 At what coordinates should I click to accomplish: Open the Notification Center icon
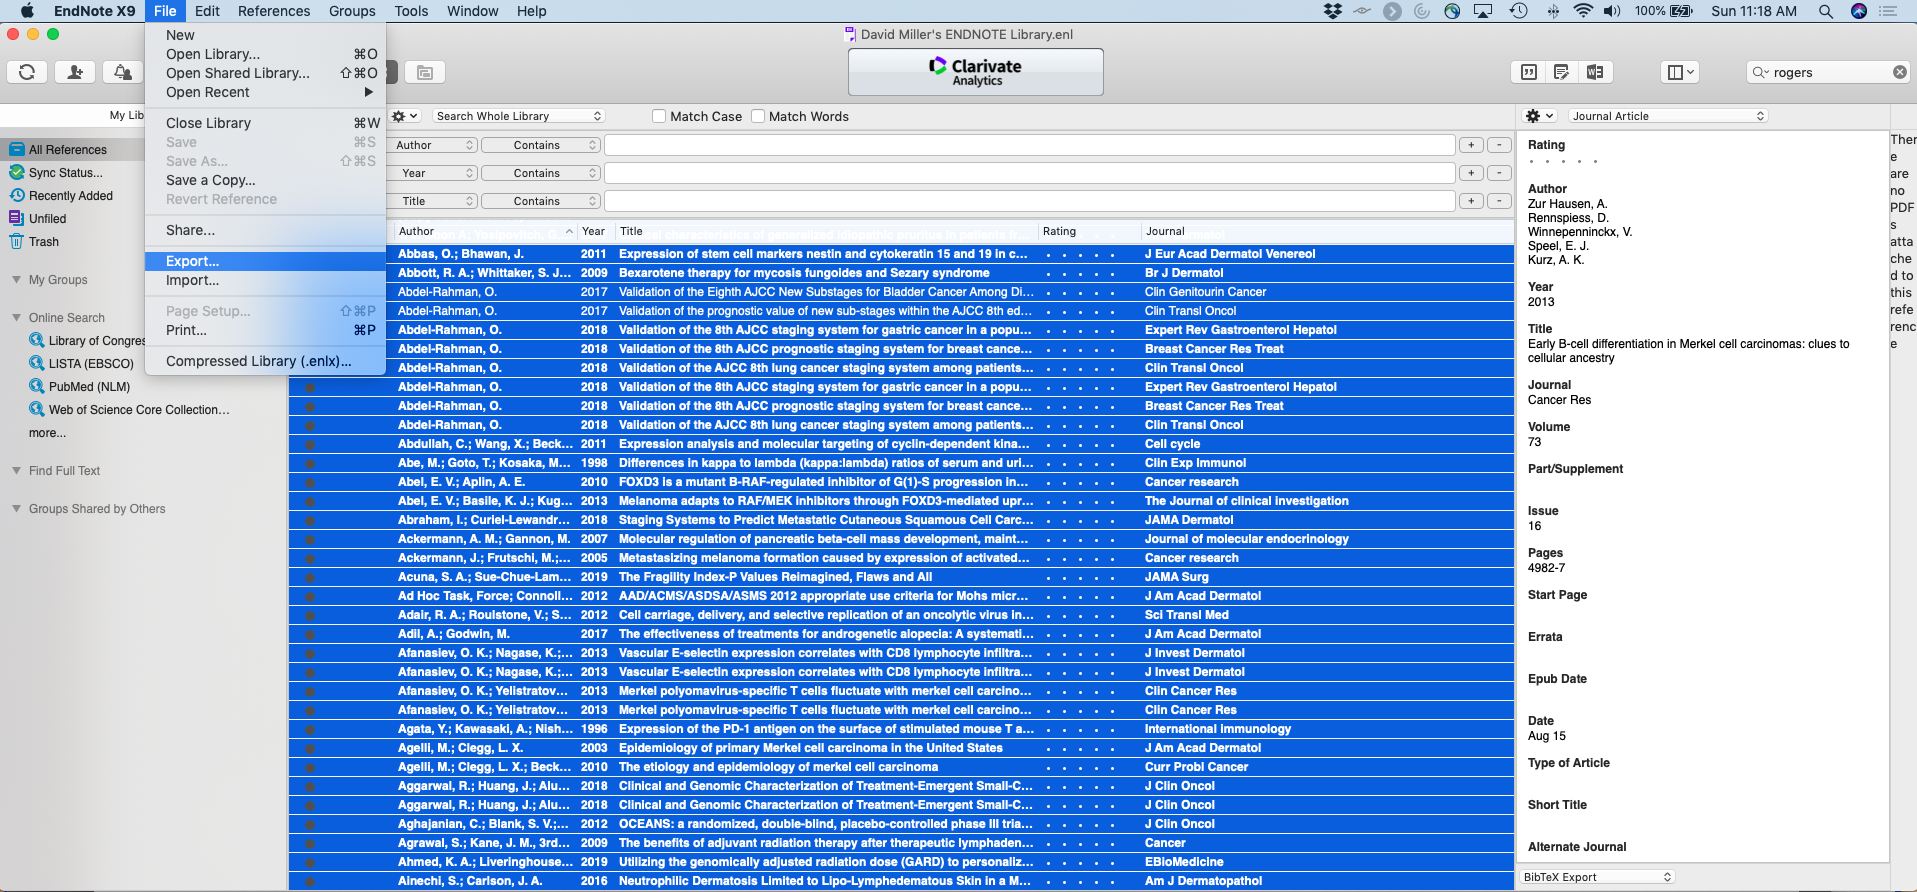(1888, 11)
